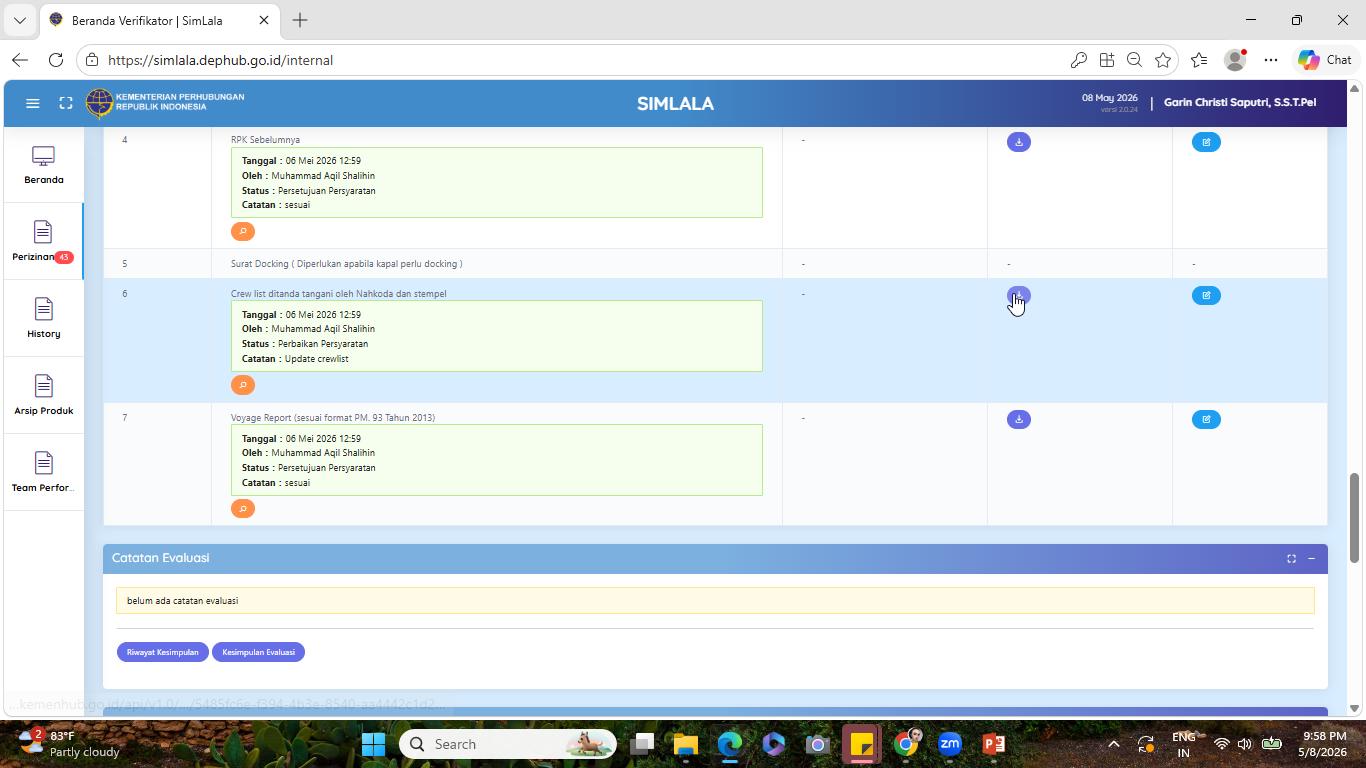Open the browser tab list dropdown
Image resolution: width=1366 pixels, height=768 pixels.
19,20
